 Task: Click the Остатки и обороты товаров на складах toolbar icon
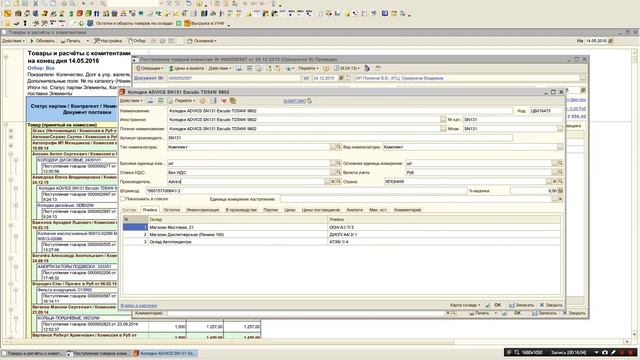point(90,24)
